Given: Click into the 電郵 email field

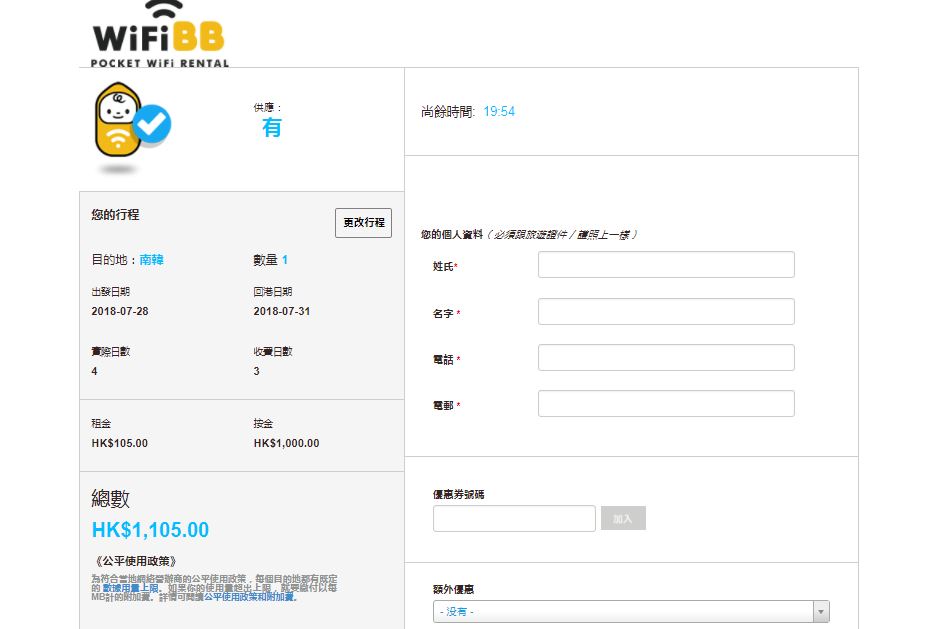Looking at the screenshot, I should click(x=666, y=404).
